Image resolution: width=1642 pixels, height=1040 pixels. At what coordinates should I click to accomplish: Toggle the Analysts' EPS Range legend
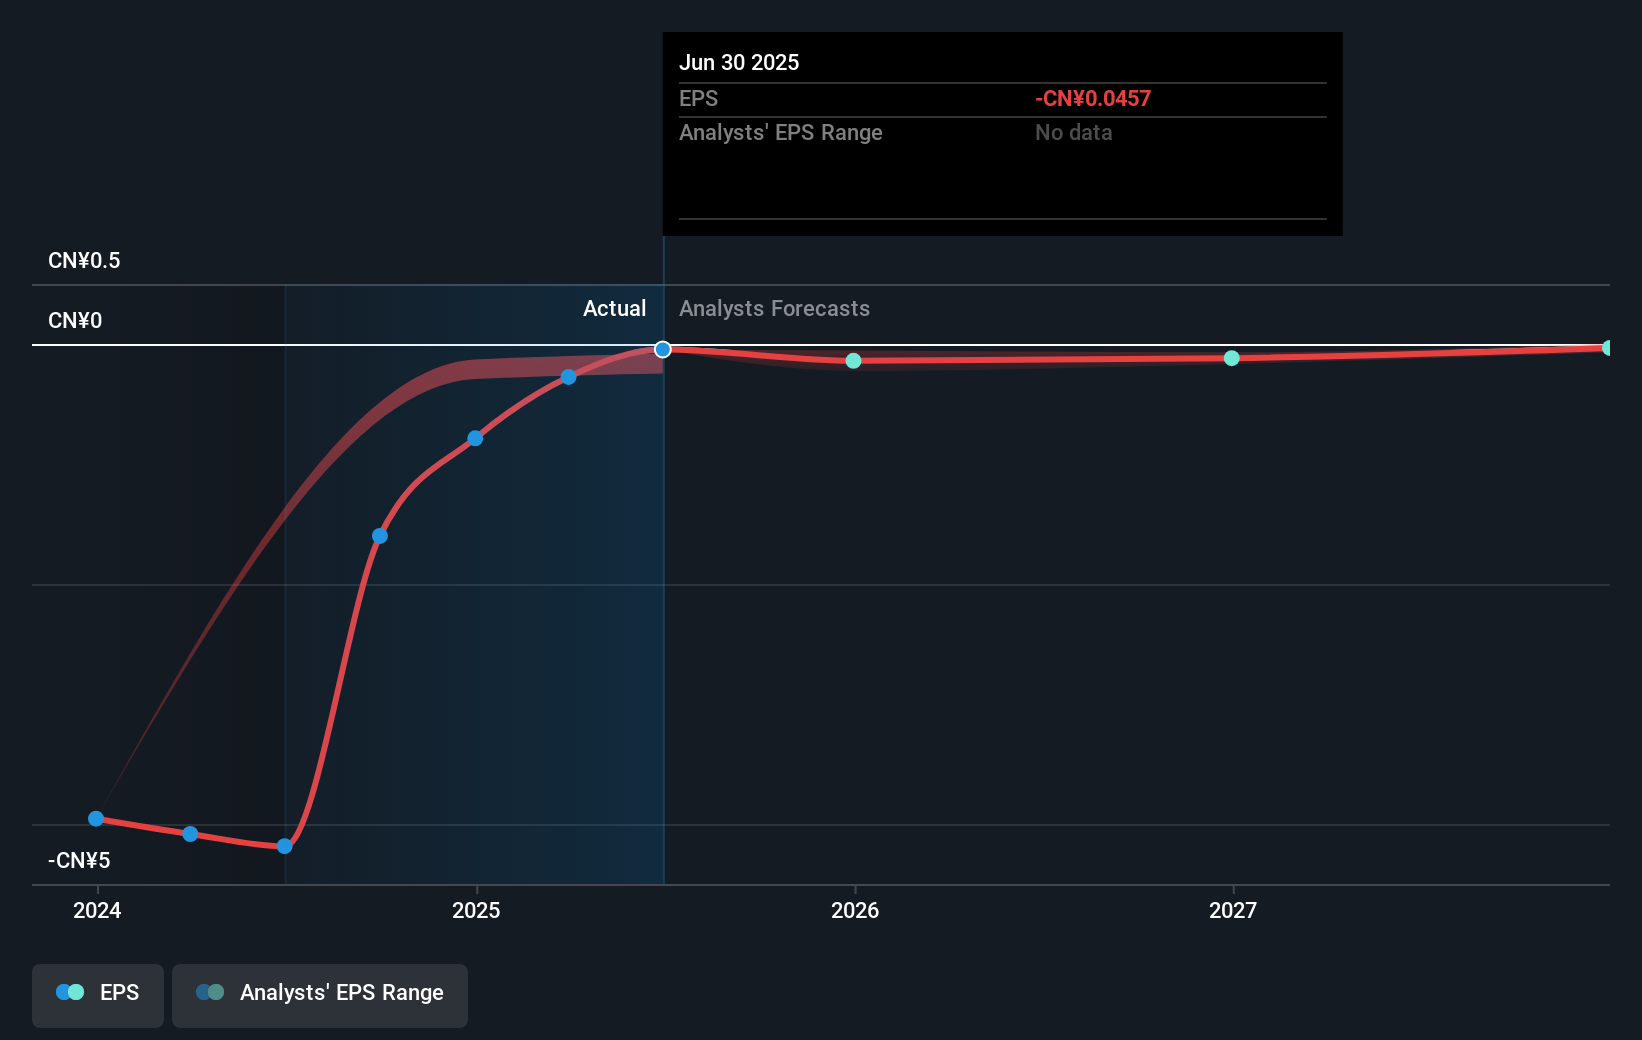pyautogui.click(x=320, y=995)
